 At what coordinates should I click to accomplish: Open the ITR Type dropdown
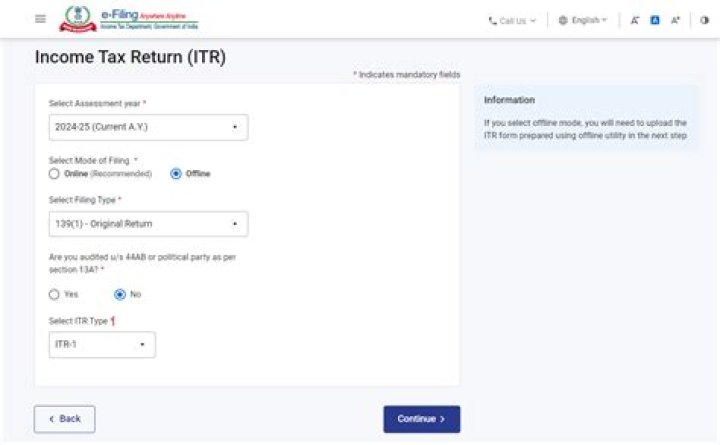[102, 344]
